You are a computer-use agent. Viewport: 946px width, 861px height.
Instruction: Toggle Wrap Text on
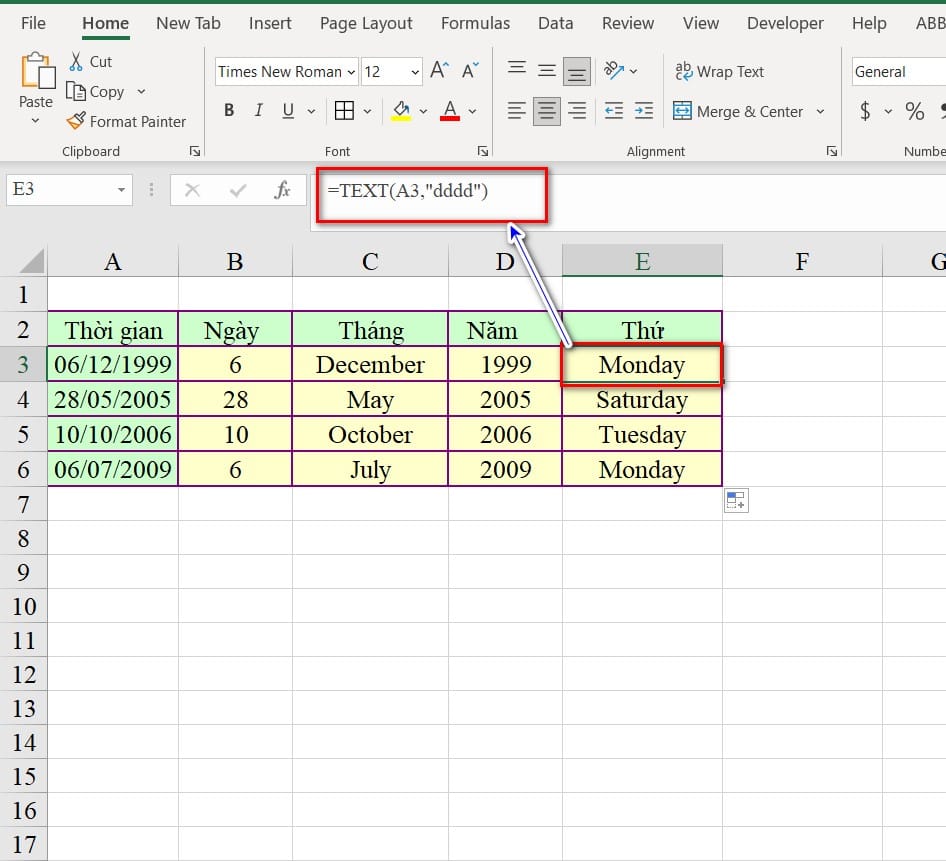pos(719,72)
